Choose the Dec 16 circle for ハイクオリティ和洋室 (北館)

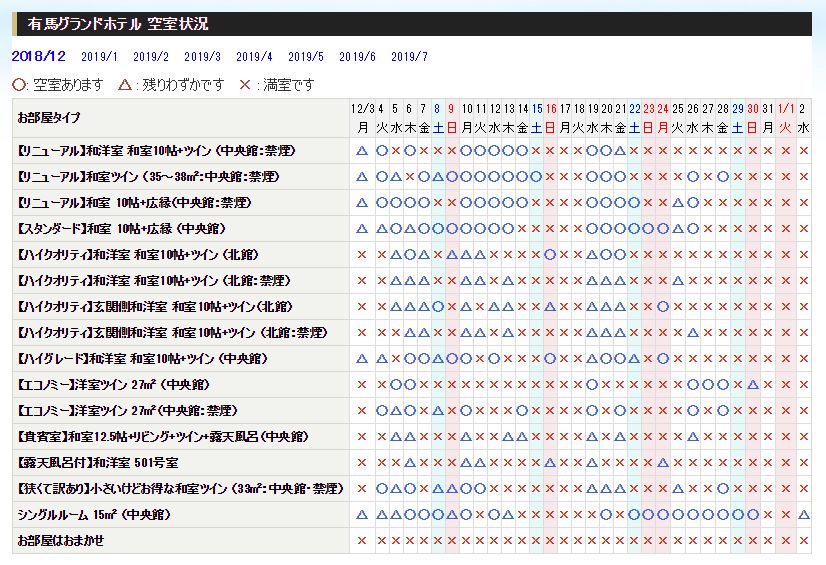point(550,255)
